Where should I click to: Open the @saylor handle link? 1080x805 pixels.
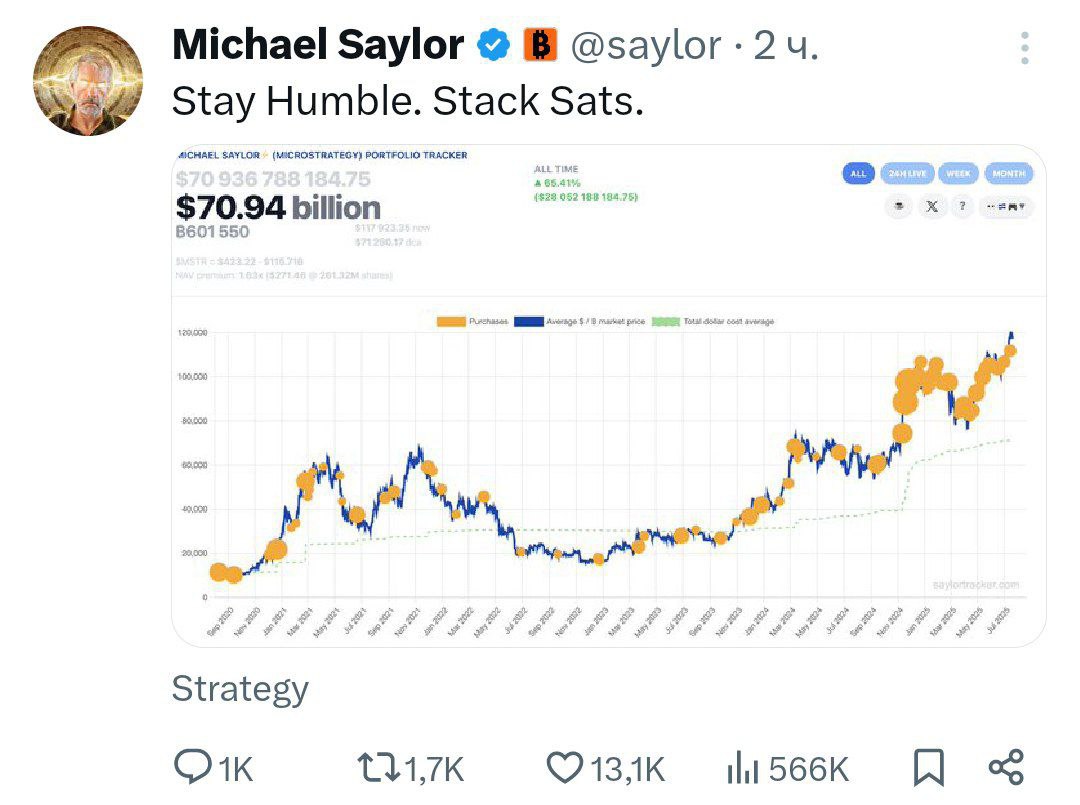(646, 47)
